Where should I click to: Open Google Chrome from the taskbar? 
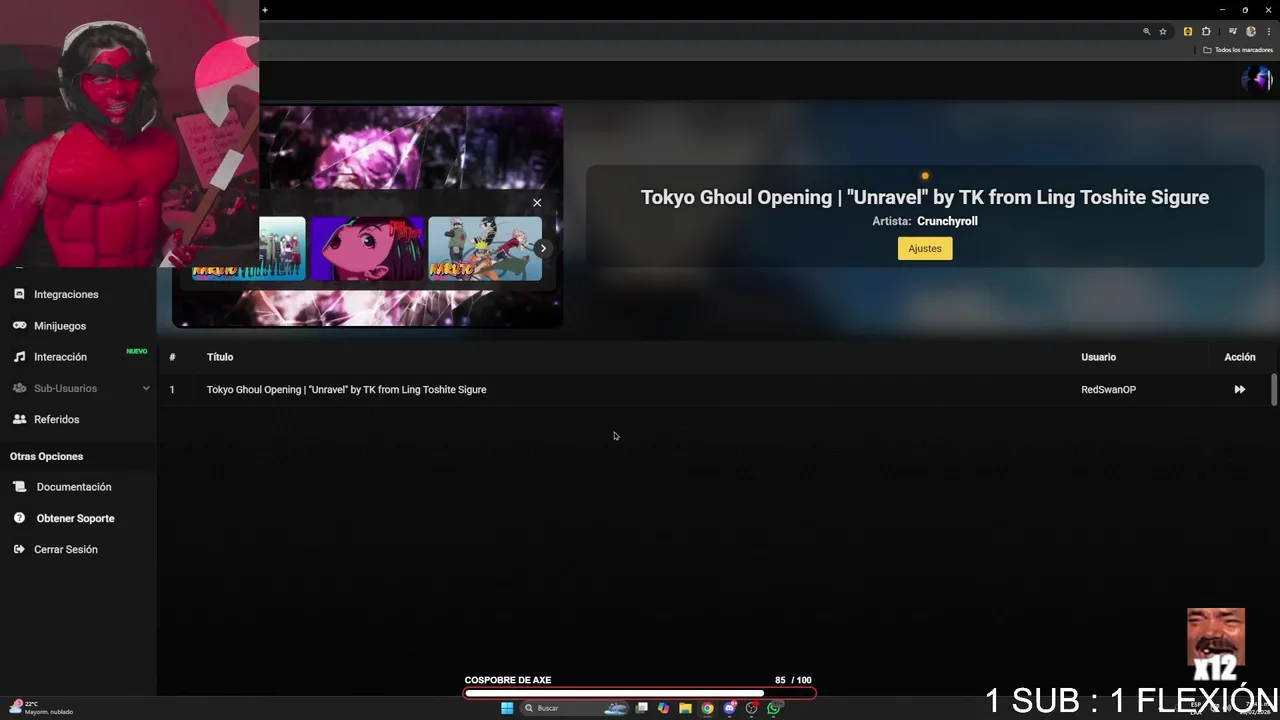[x=707, y=708]
